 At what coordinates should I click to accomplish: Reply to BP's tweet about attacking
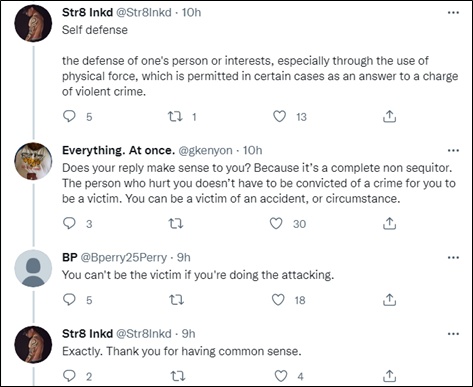coord(69,300)
